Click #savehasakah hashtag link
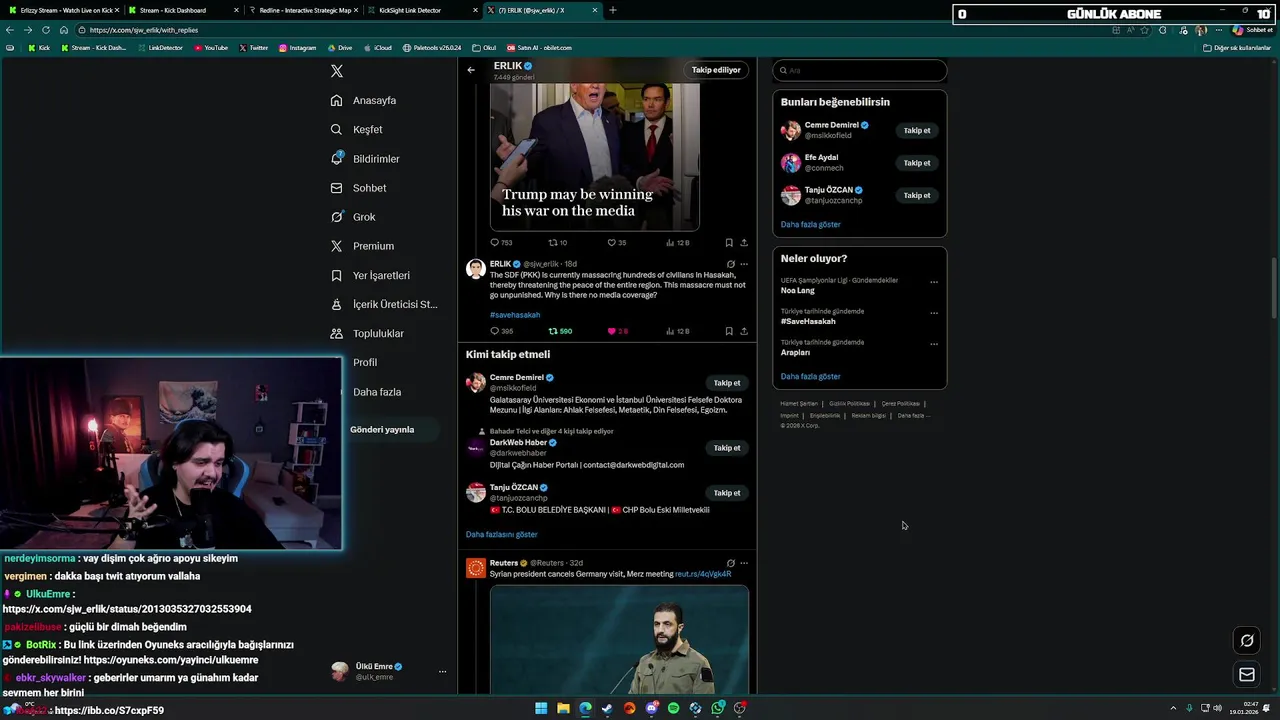This screenshot has width=1280, height=720. click(515, 315)
